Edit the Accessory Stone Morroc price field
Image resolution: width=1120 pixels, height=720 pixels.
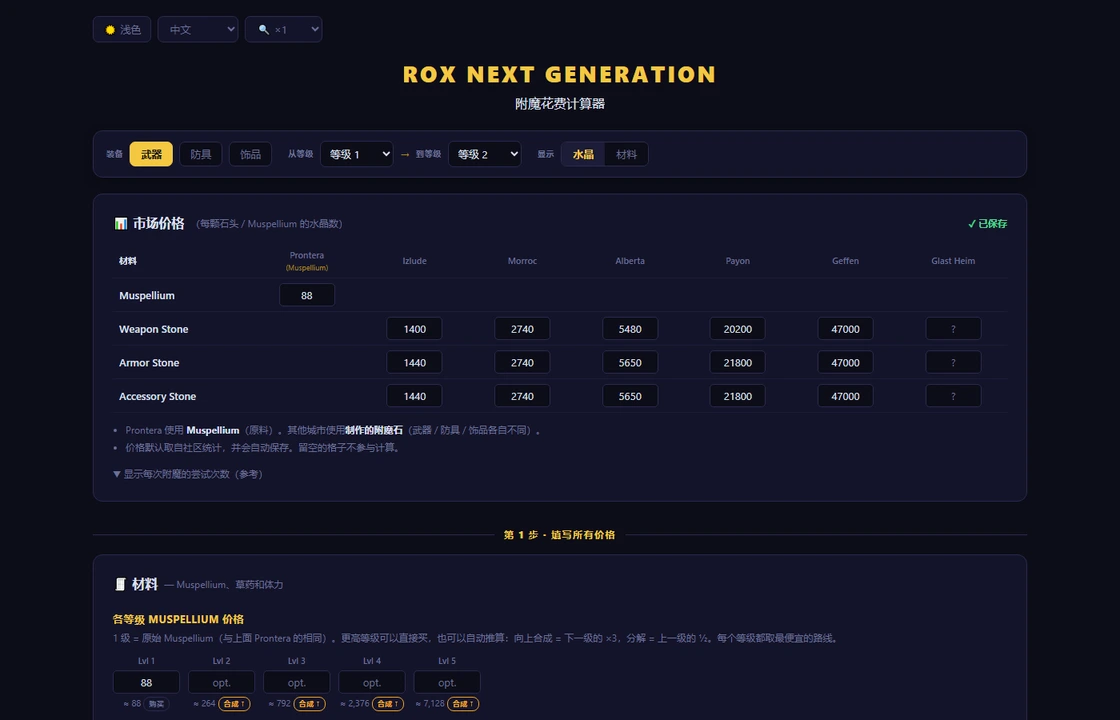[x=522, y=396]
